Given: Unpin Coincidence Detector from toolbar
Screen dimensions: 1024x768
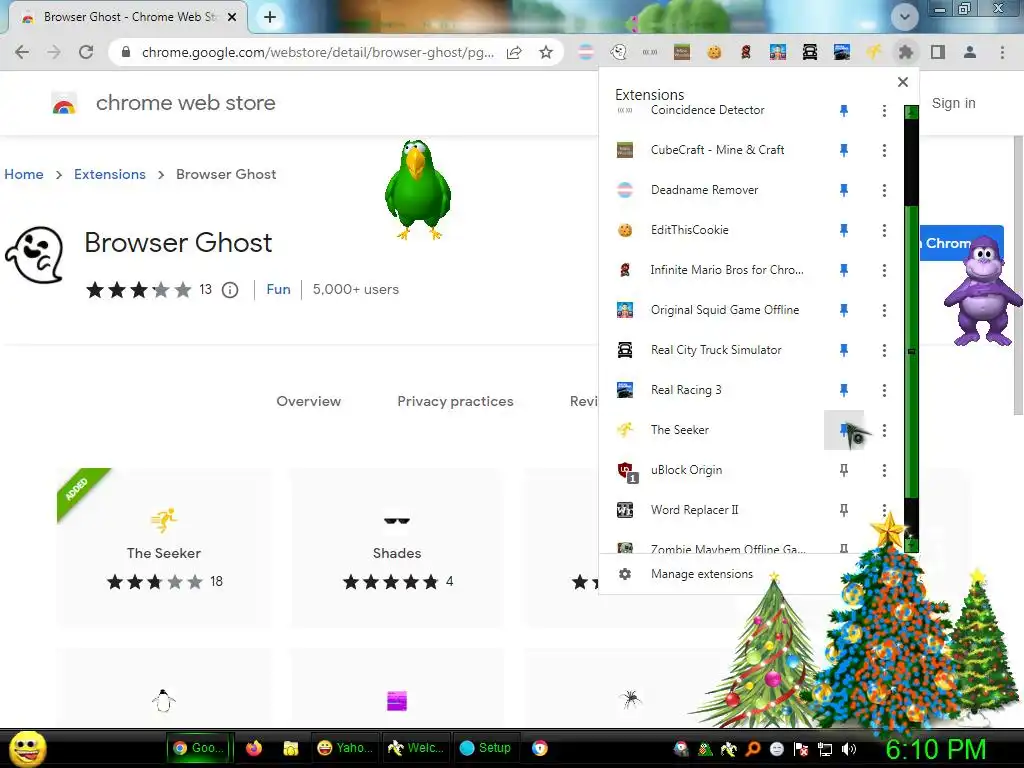Looking at the screenshot, I should tap(844, 110).
